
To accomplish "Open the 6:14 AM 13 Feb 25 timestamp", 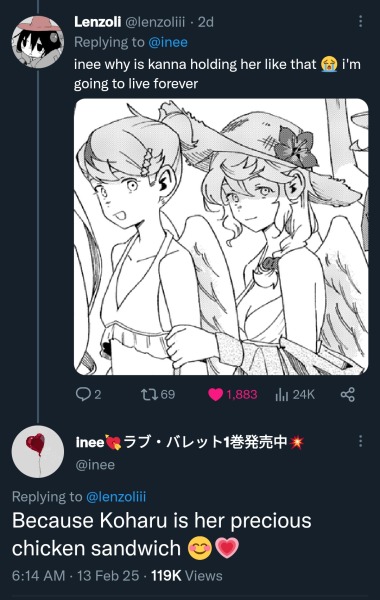I will 75,576.
